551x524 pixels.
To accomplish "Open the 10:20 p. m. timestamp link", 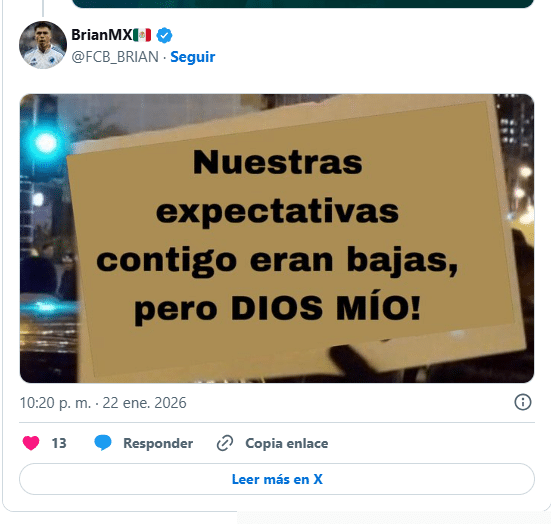I will pyautogui.click(x=55, y=403).
